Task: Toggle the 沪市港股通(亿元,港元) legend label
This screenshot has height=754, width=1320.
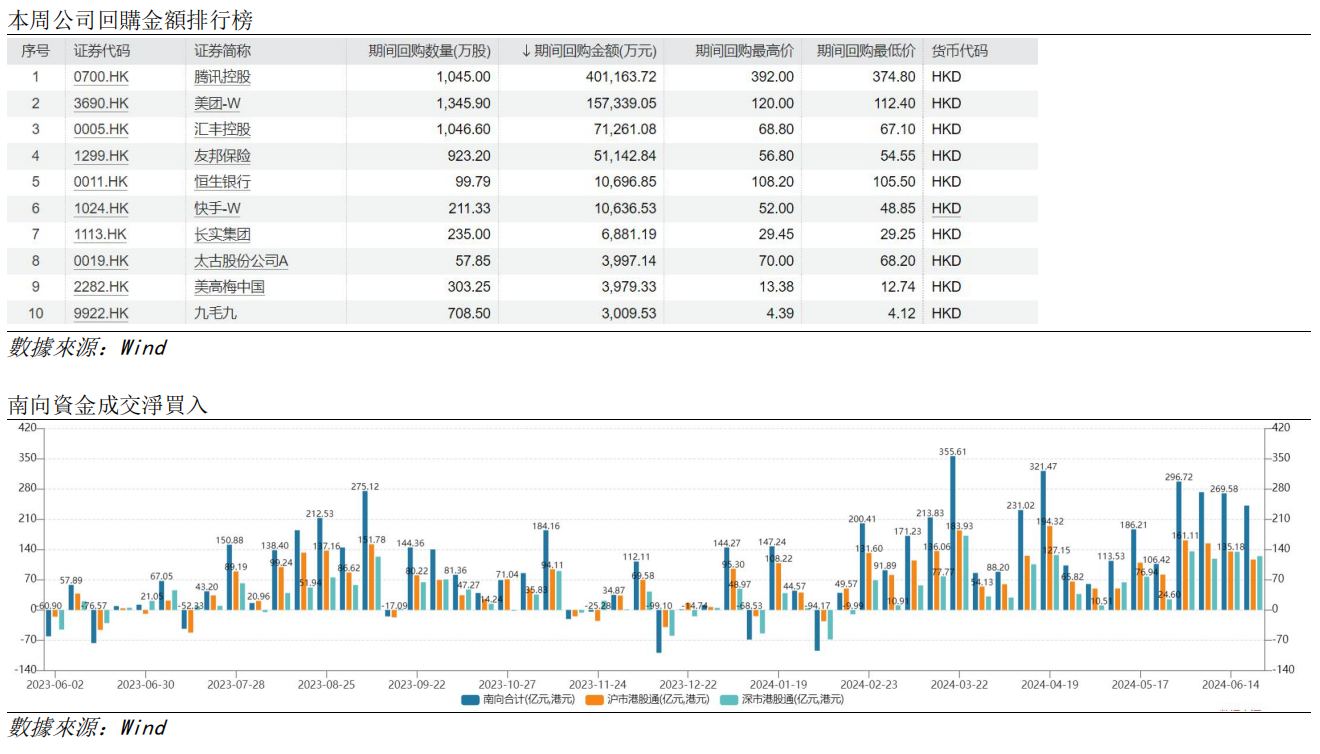Action: coord(657,700)
